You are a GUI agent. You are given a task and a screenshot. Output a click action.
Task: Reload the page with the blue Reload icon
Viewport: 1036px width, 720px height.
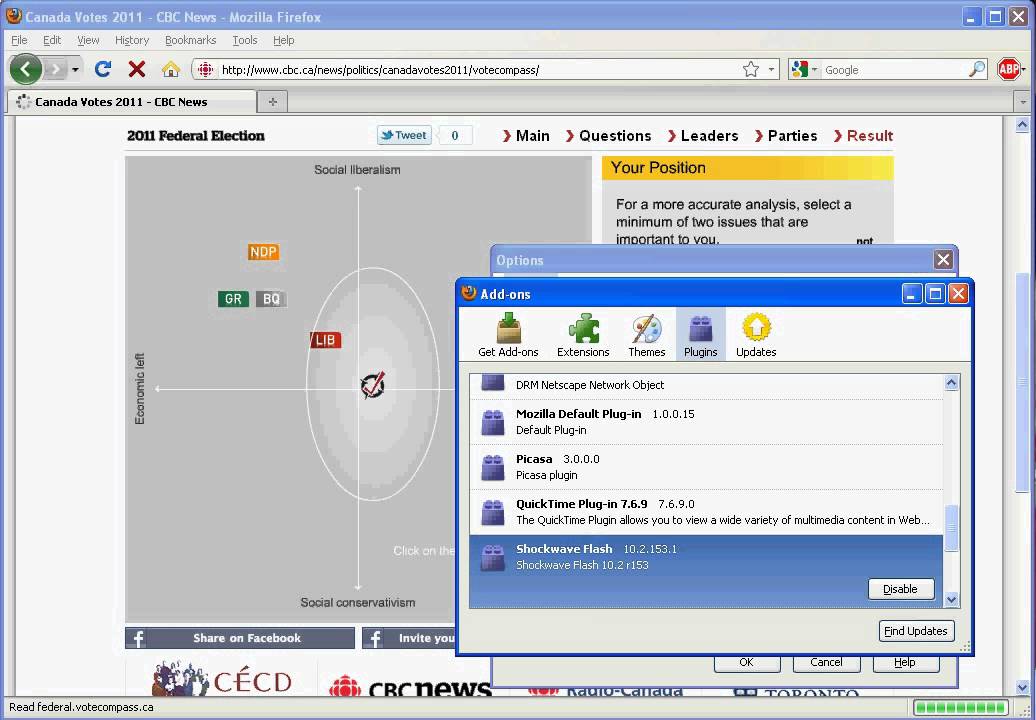102,69
